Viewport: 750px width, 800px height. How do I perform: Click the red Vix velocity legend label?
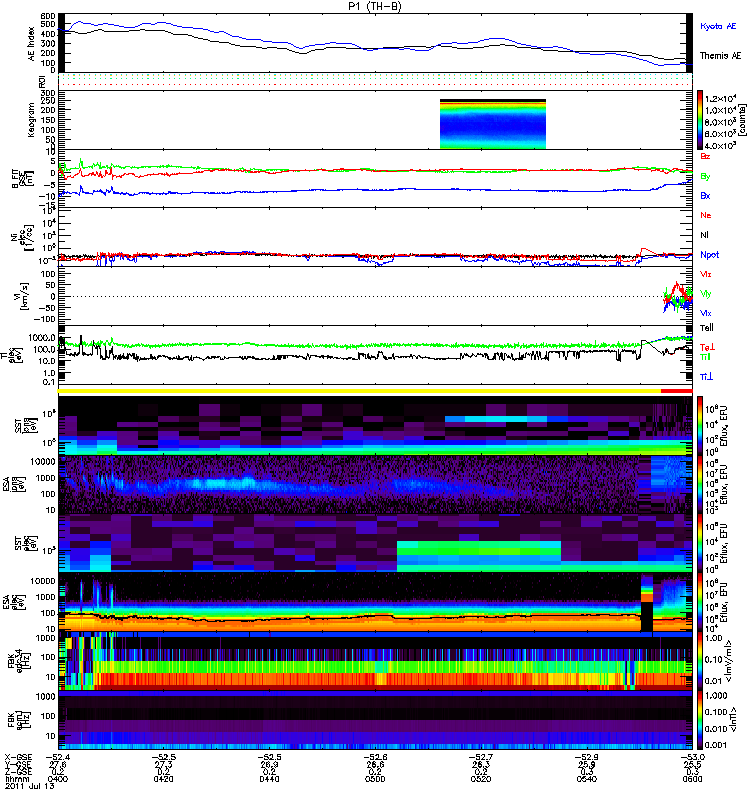tap(705, 274)
